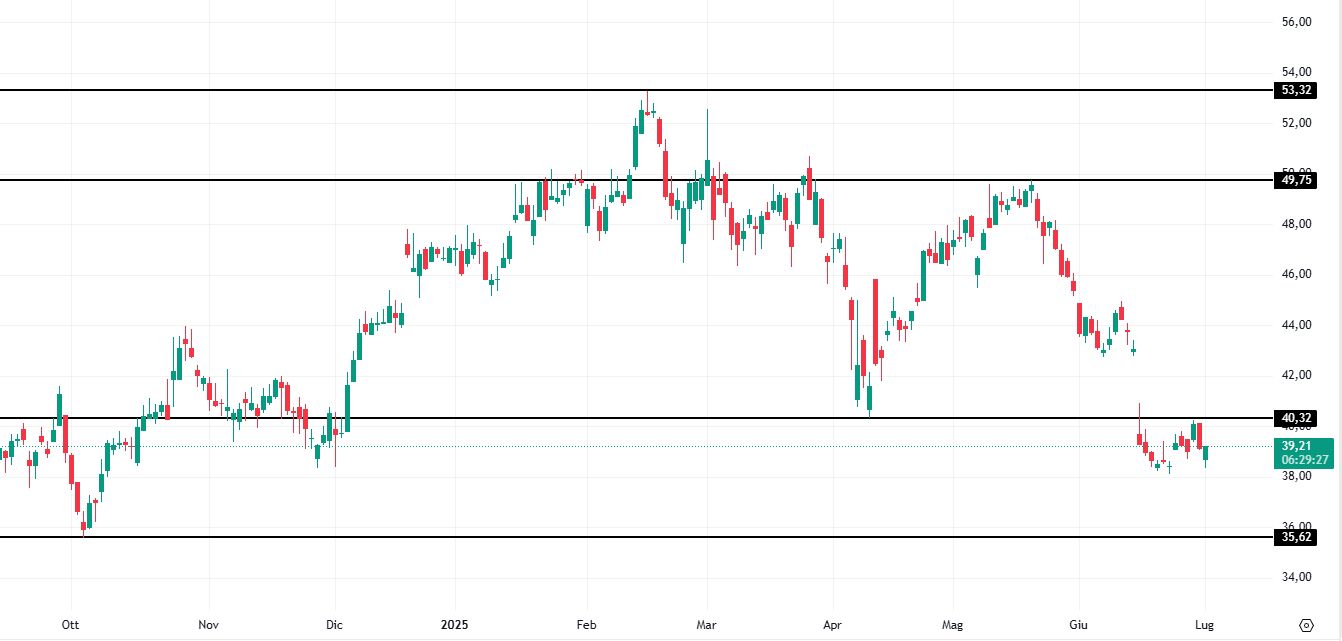Click the 54,00 price scale value
Viewport: 1342px width, 641px height.
pyautogui.click(x=1297, y=72)
